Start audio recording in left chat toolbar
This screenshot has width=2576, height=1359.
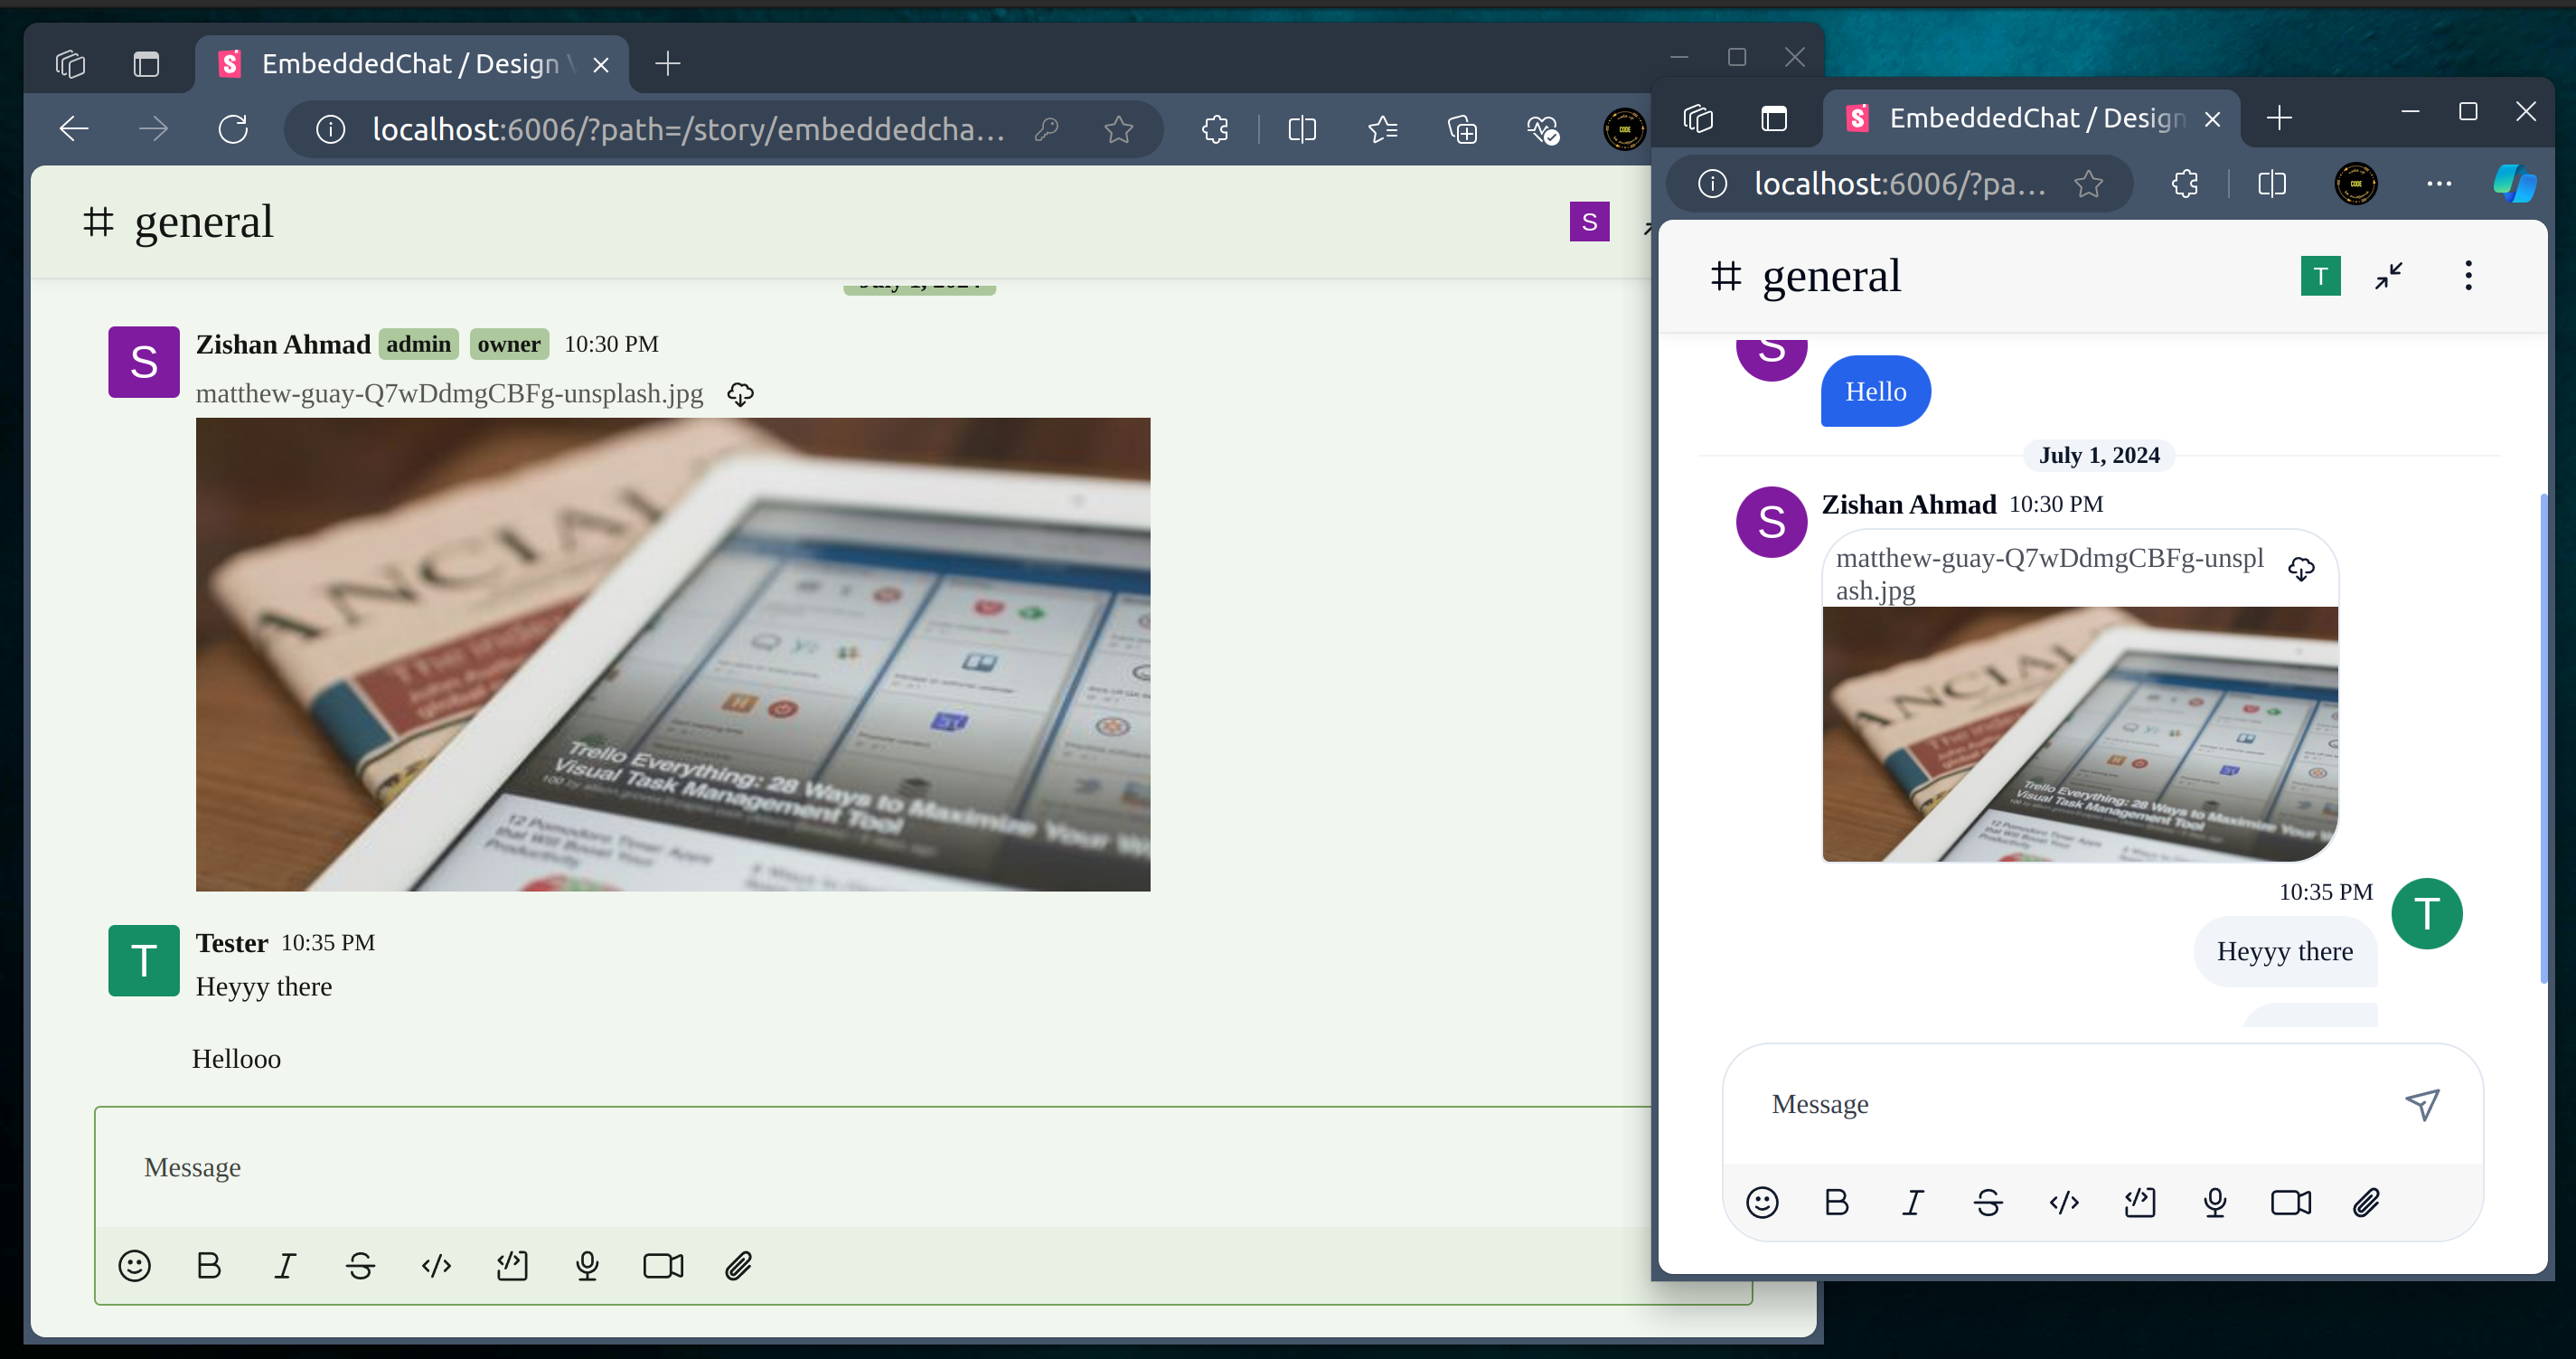(x=587, y=1266)
